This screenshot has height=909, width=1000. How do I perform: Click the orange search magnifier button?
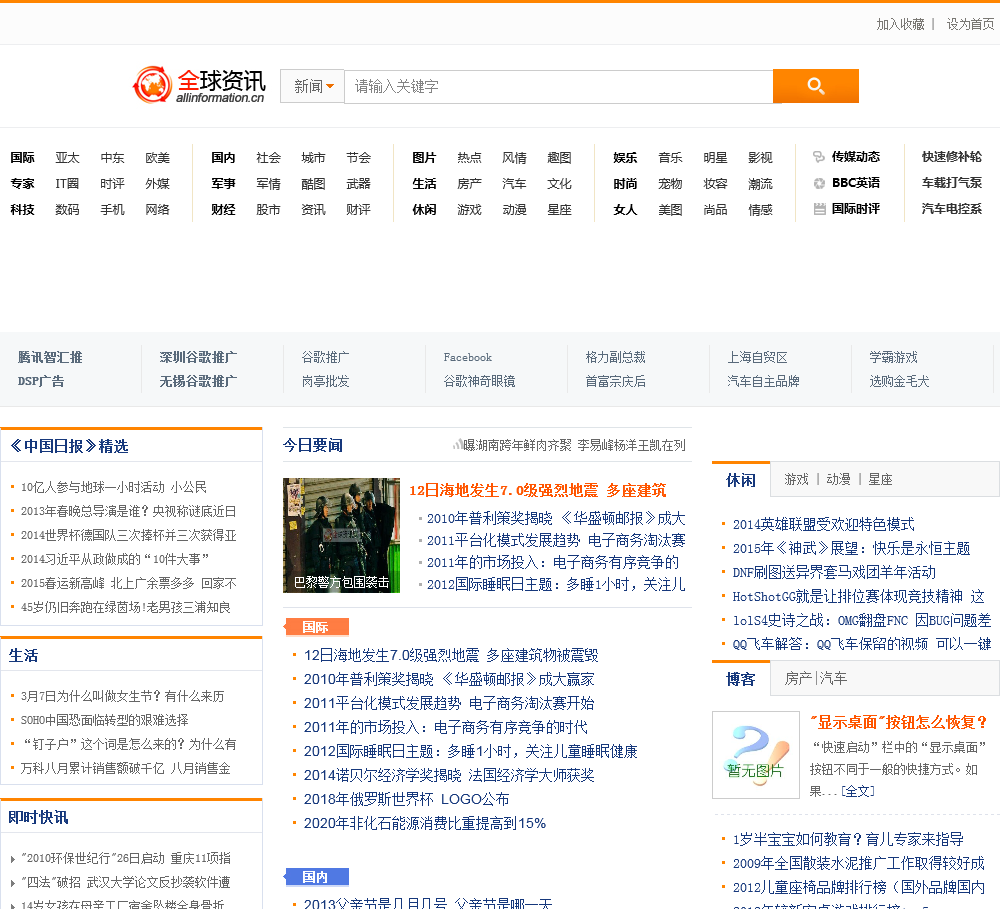tap(816, 86)
